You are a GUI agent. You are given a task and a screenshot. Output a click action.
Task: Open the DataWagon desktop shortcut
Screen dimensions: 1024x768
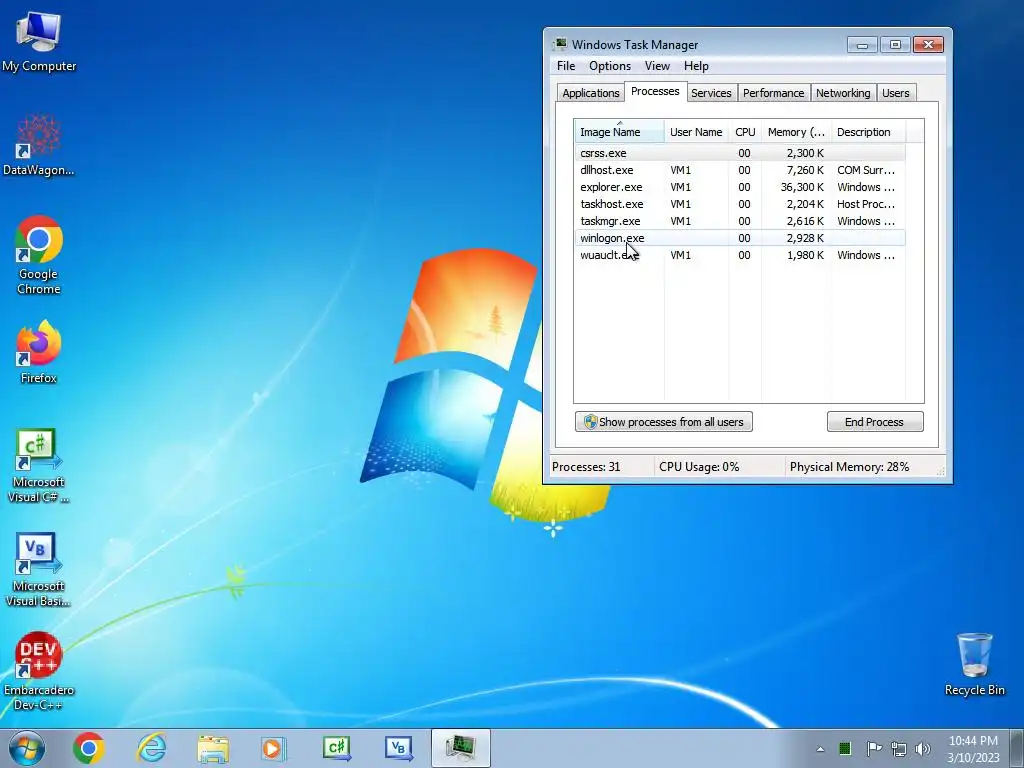[x=39, y=145]
